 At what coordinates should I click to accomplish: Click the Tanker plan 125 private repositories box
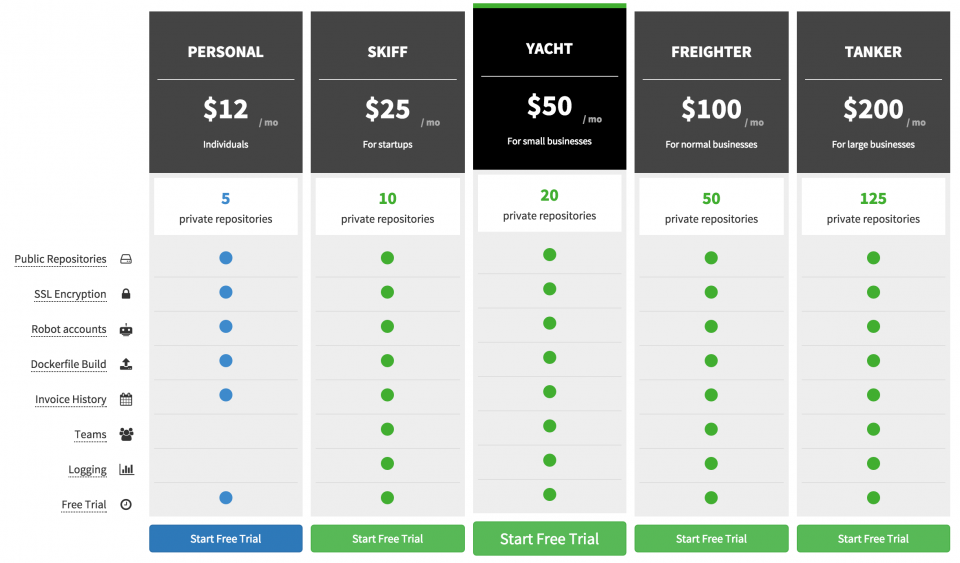(x=873, y=207)
